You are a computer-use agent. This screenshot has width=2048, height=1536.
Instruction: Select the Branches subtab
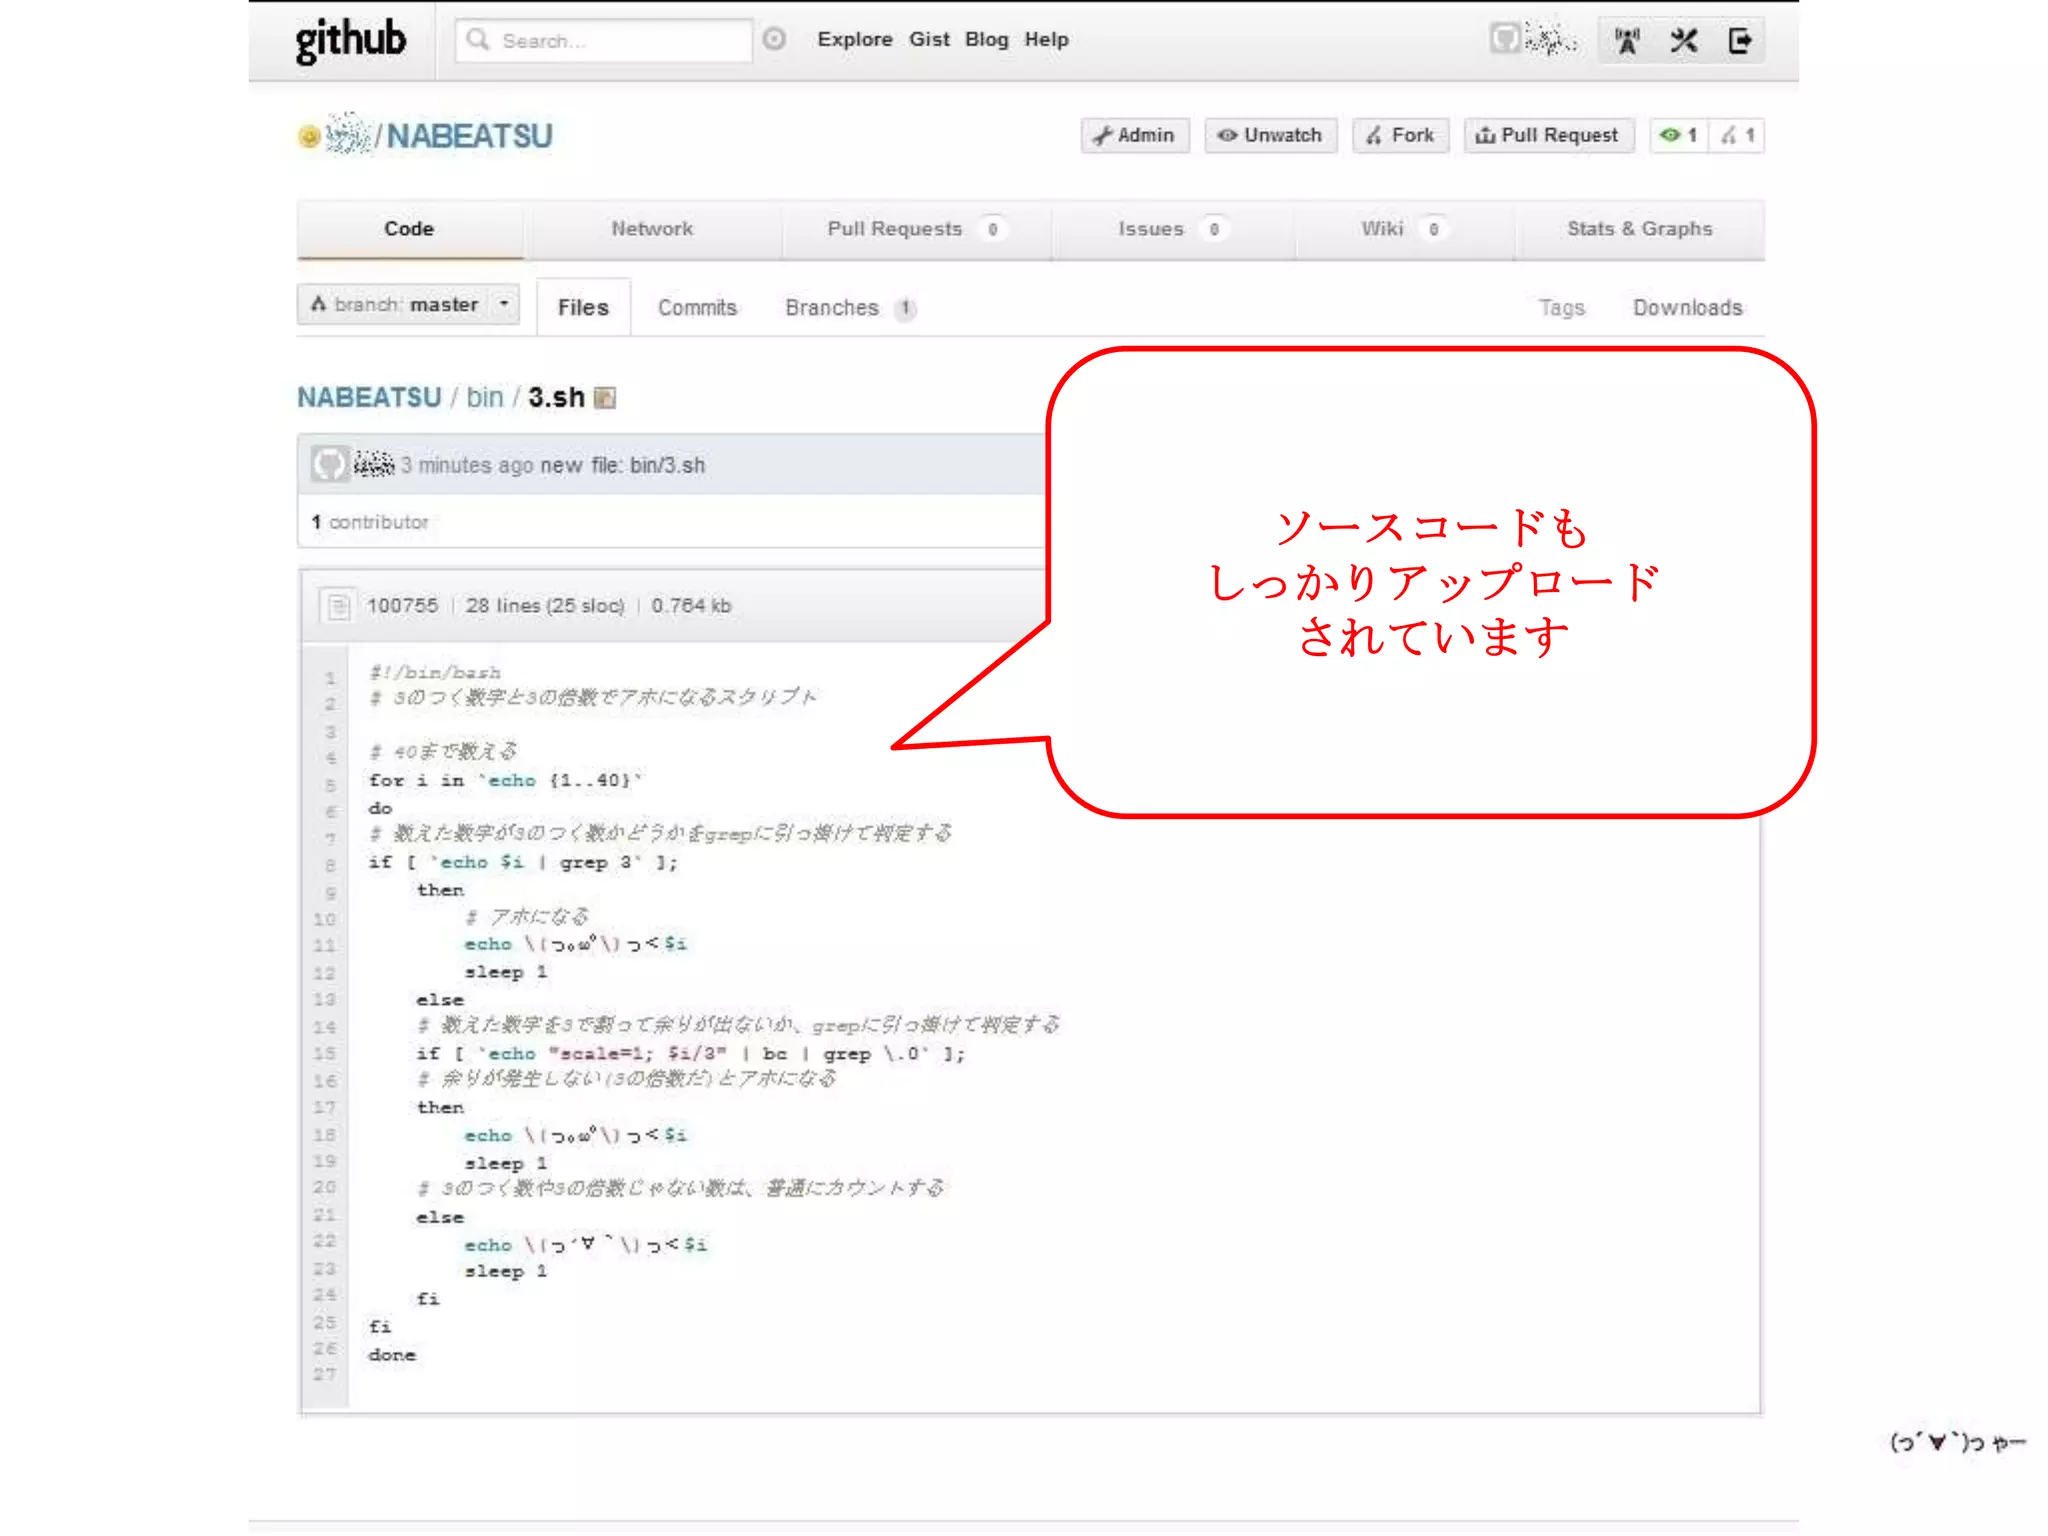tap(849, 308)
